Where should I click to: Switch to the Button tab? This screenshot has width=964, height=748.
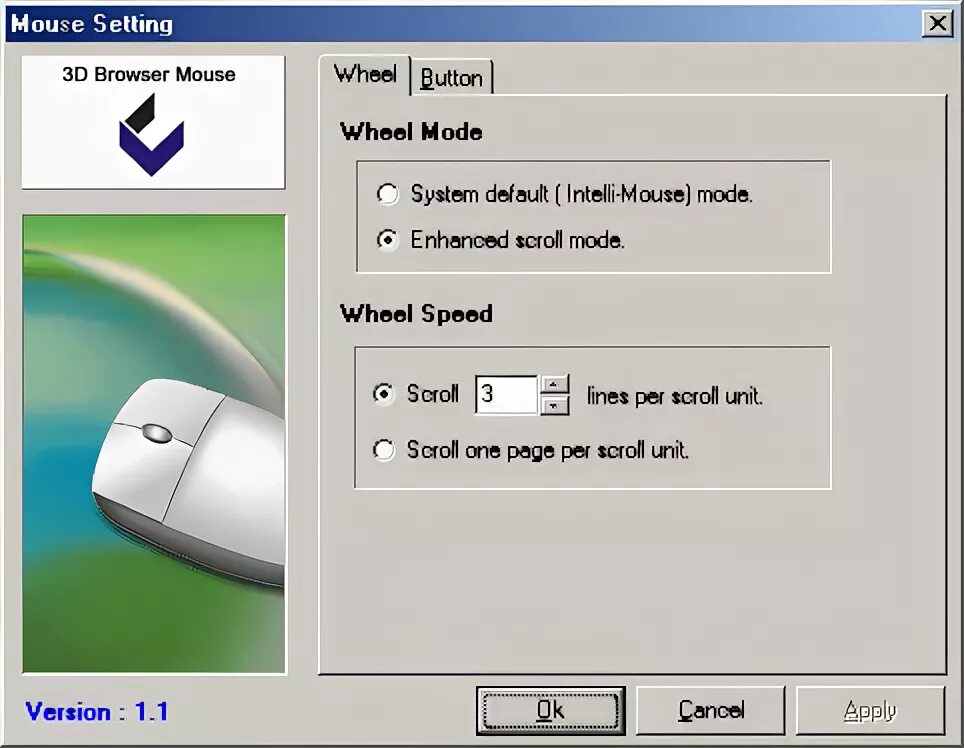(x=451, y=78)
